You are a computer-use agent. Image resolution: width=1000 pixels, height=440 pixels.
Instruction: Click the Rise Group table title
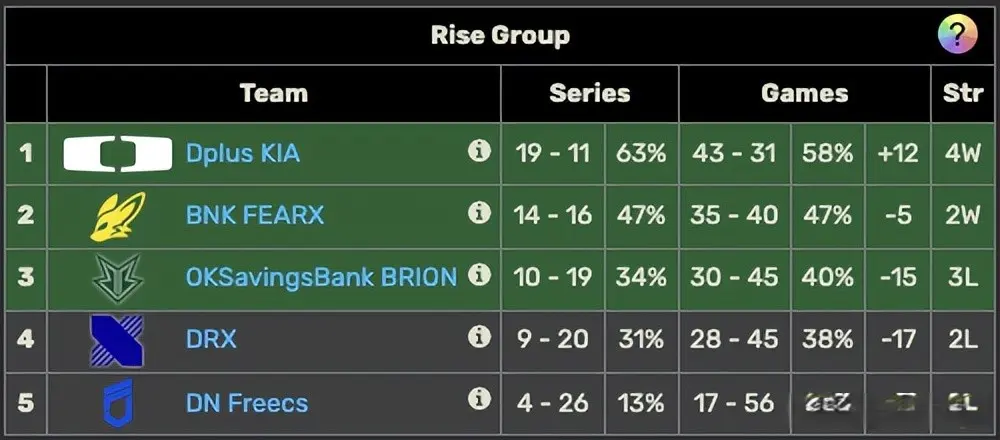500,35
